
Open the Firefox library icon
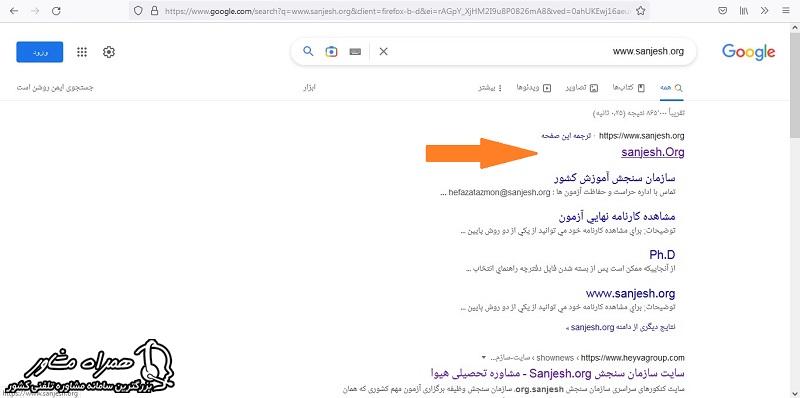point(744,10)
